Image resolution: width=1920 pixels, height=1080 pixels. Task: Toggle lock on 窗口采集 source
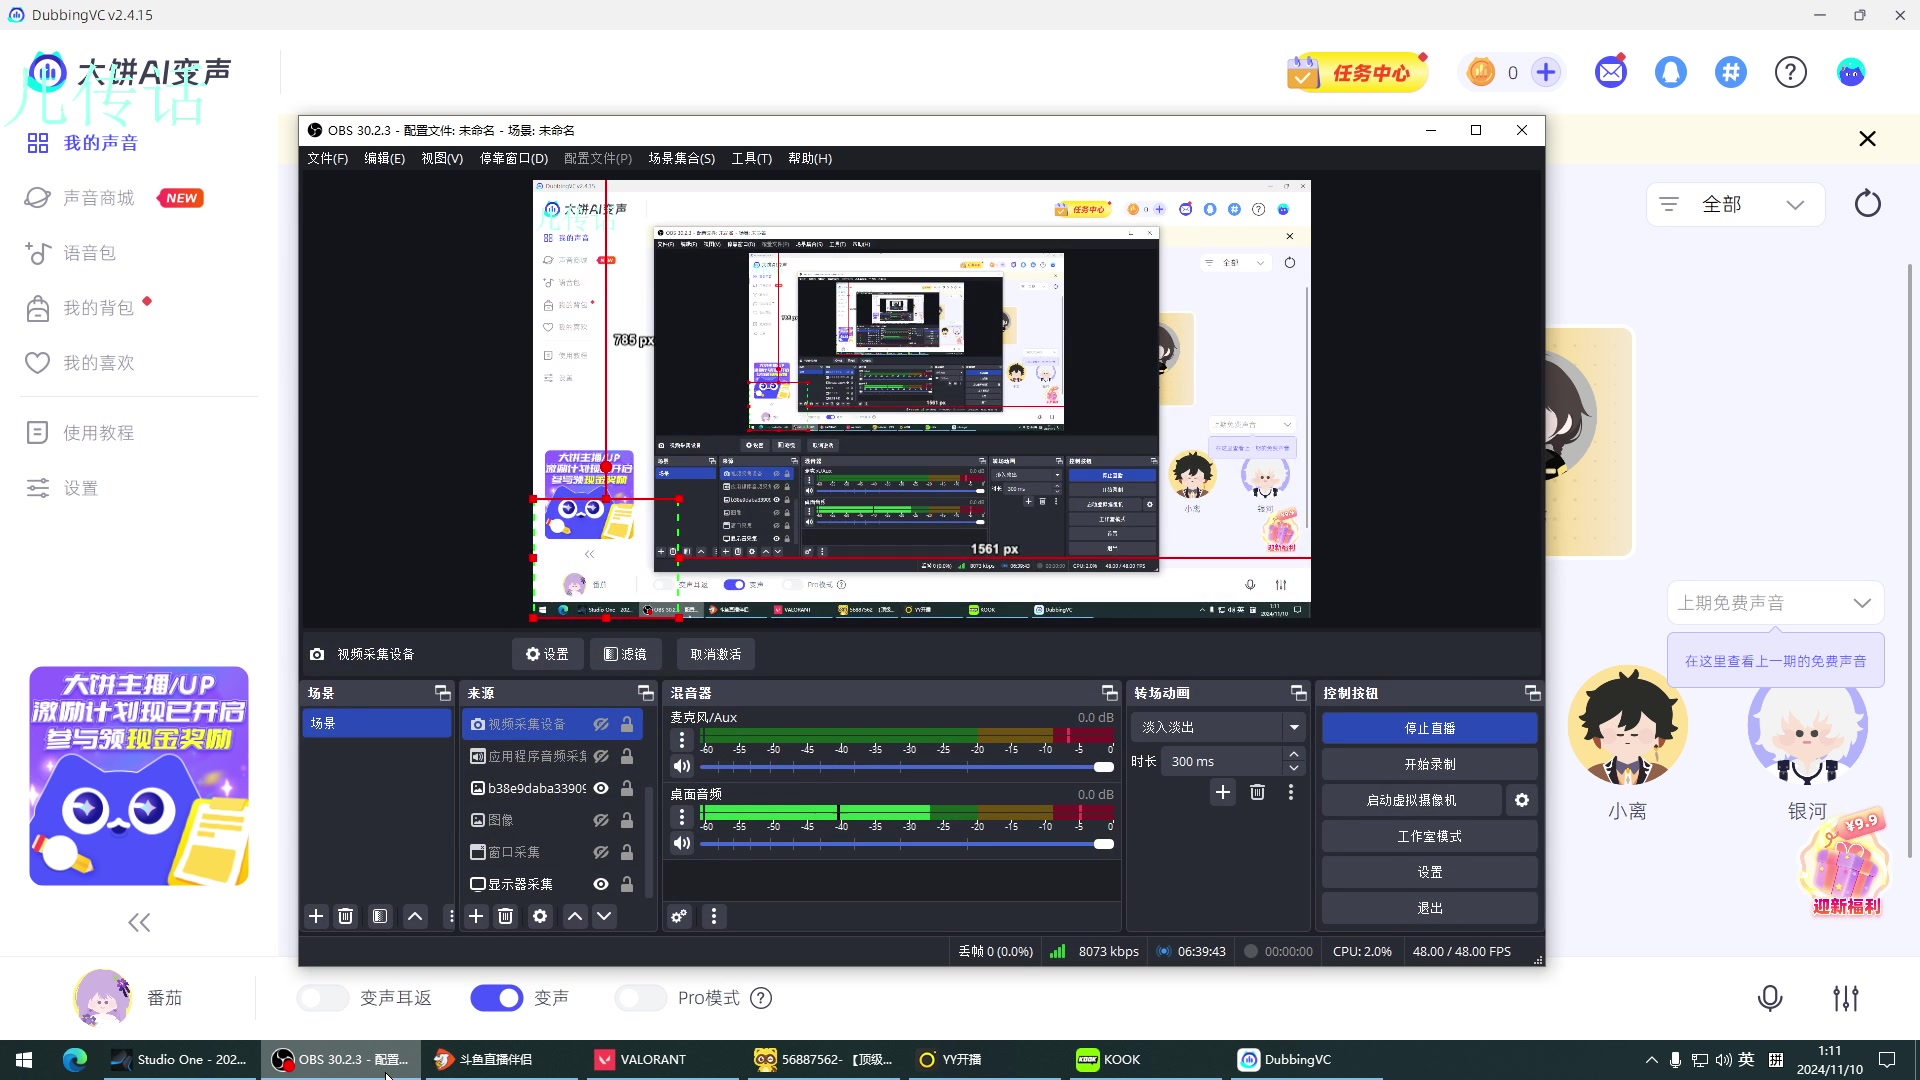(x=627, y=852)
